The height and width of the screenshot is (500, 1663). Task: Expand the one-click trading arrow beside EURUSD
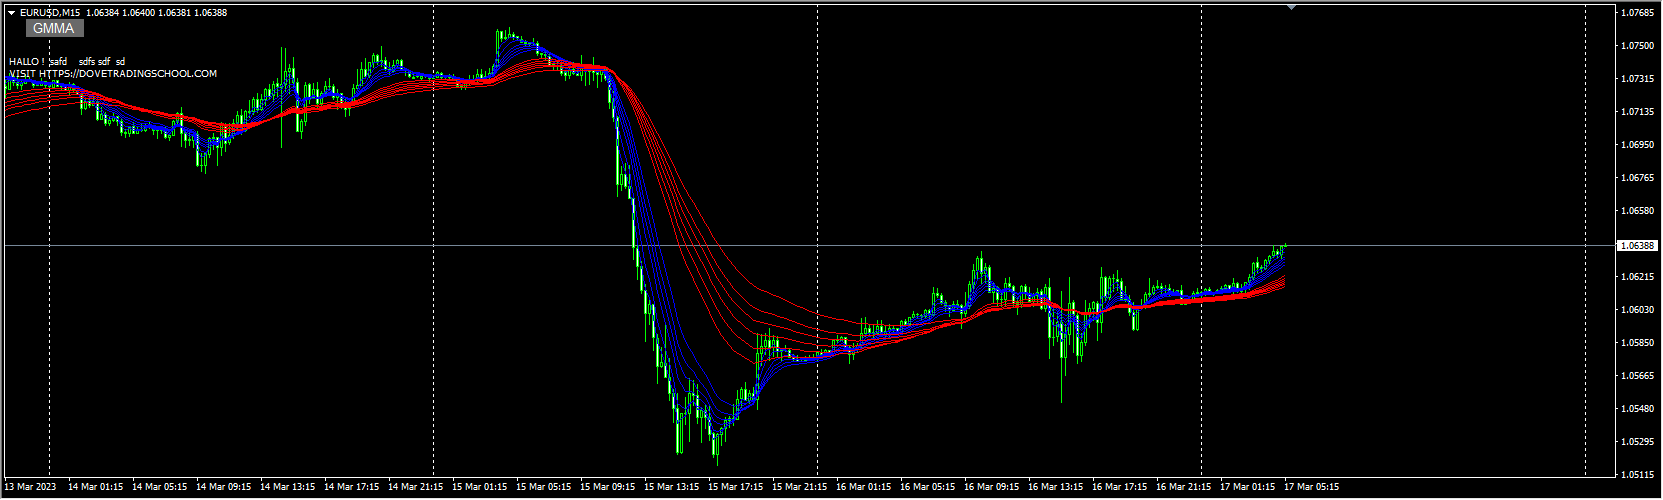[x=11, y=13]
